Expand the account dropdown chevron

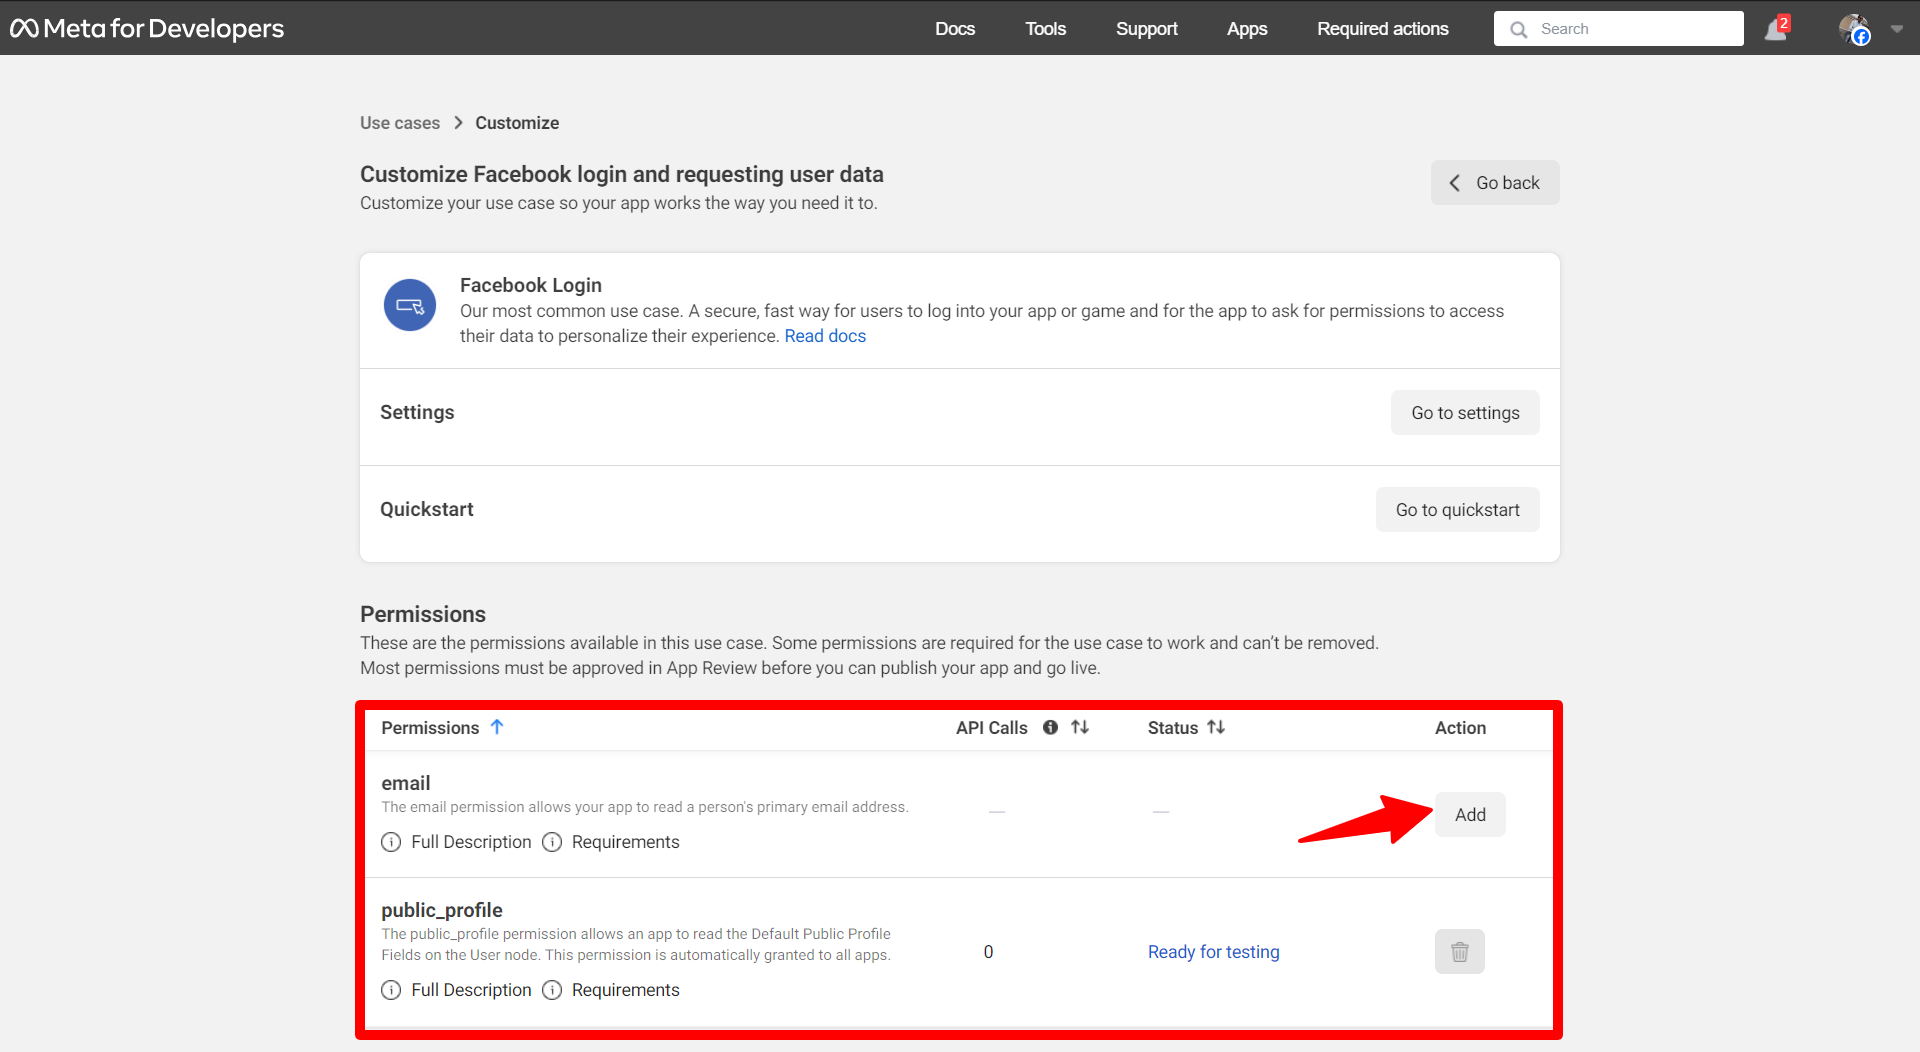tap(1897, 28)
